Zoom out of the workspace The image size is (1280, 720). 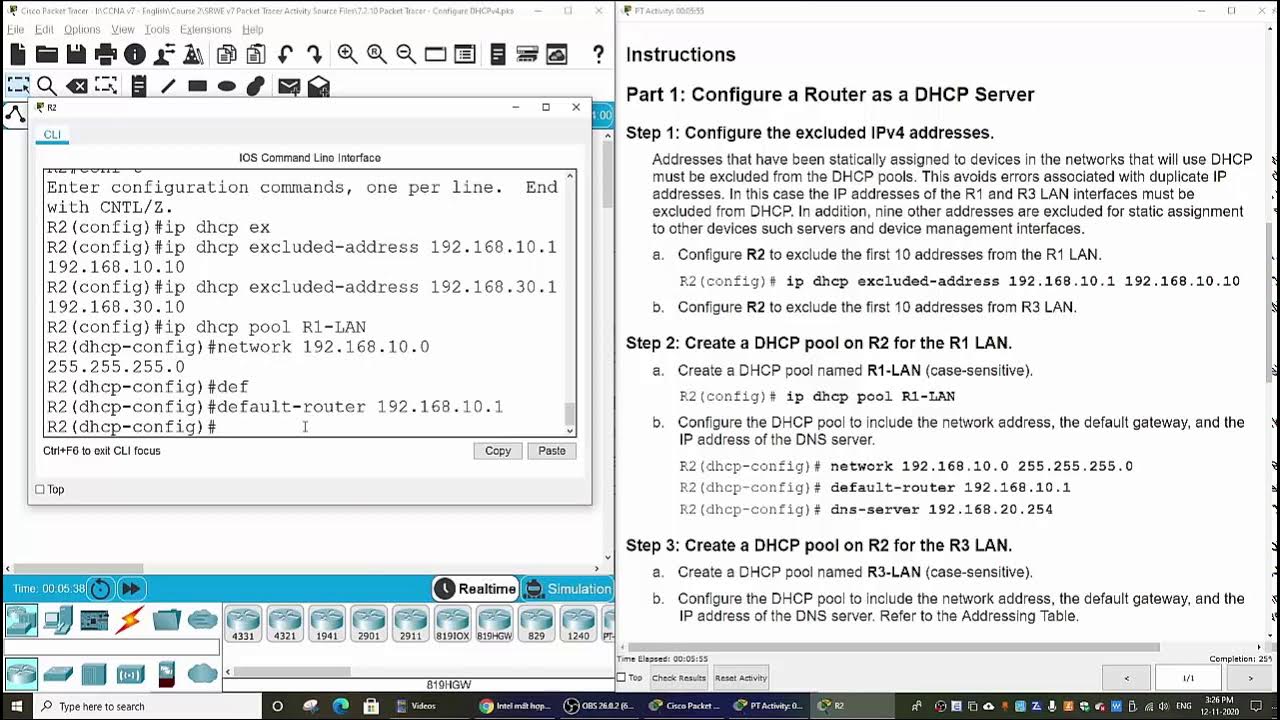(x=406, y=54)
